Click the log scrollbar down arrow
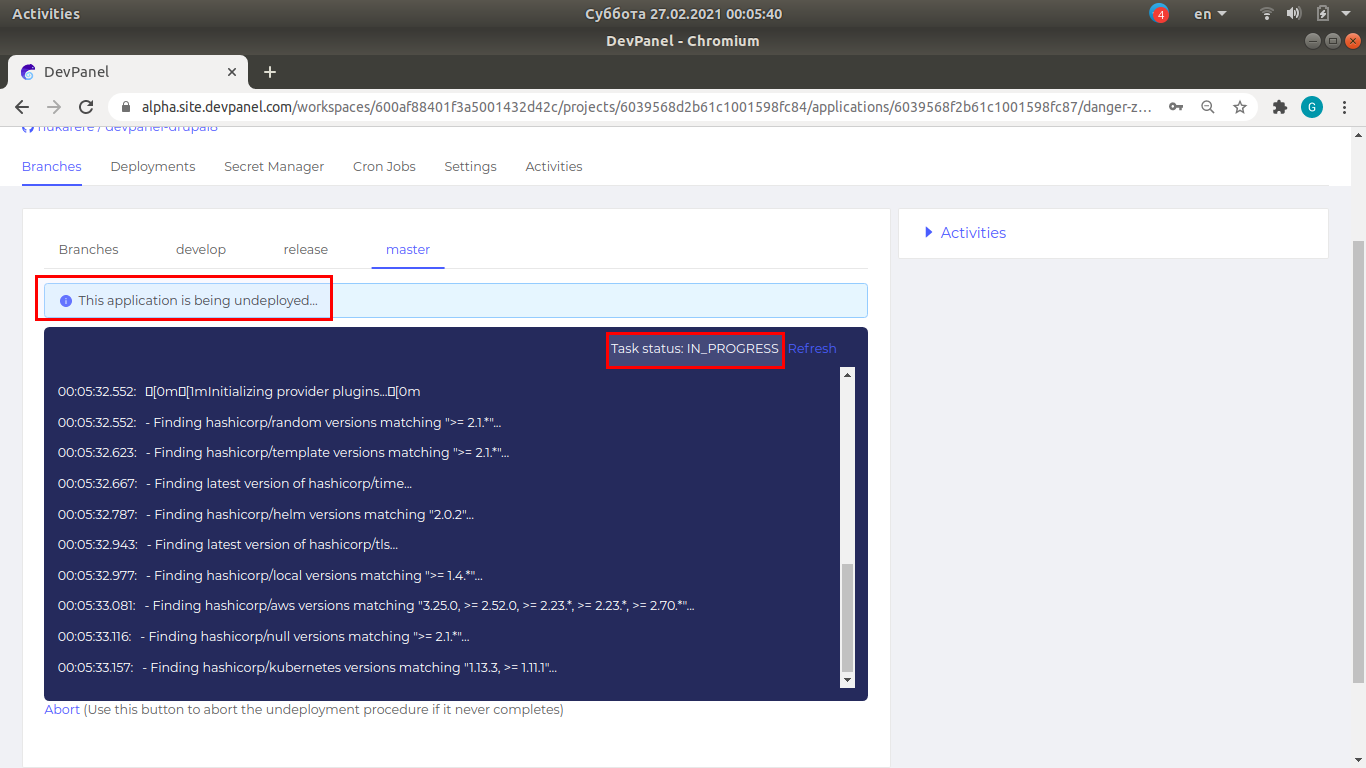 point(847,680)
